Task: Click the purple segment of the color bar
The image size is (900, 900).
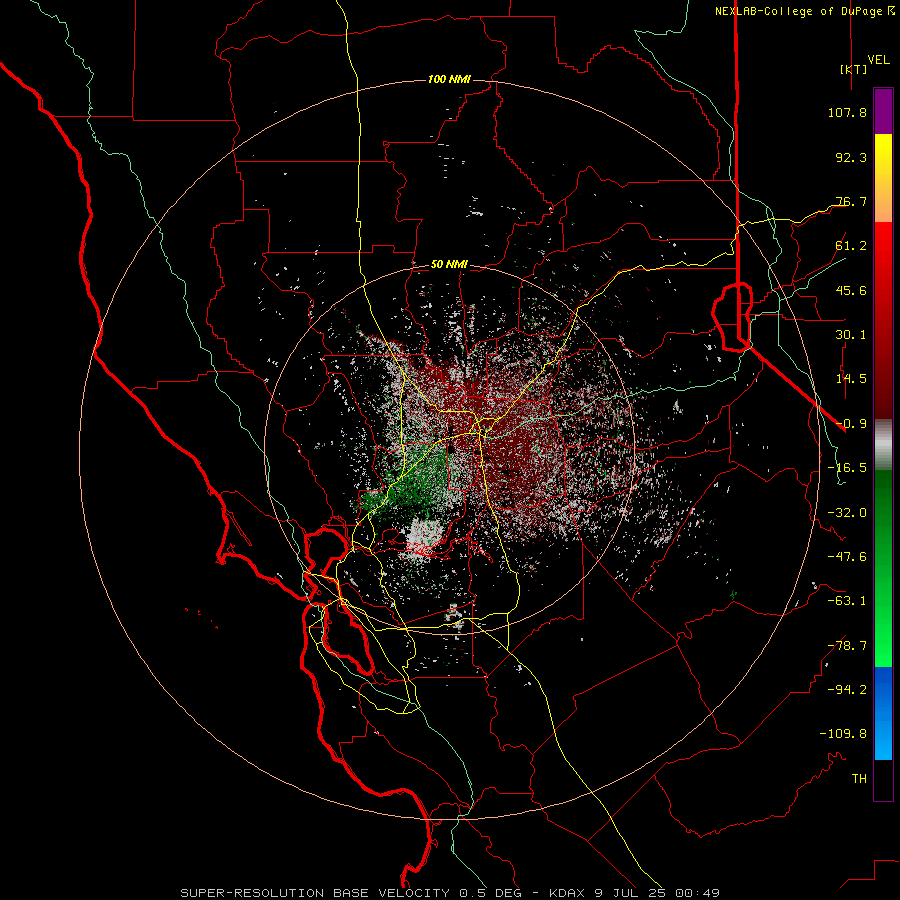Action: tap(883, 112)
